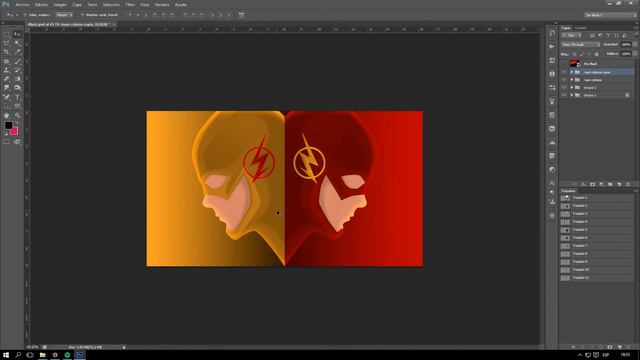The image size is (640, 360).
Task: Click the Auto-Align Layers icon in options bar
Action: [x=241, y=15]
